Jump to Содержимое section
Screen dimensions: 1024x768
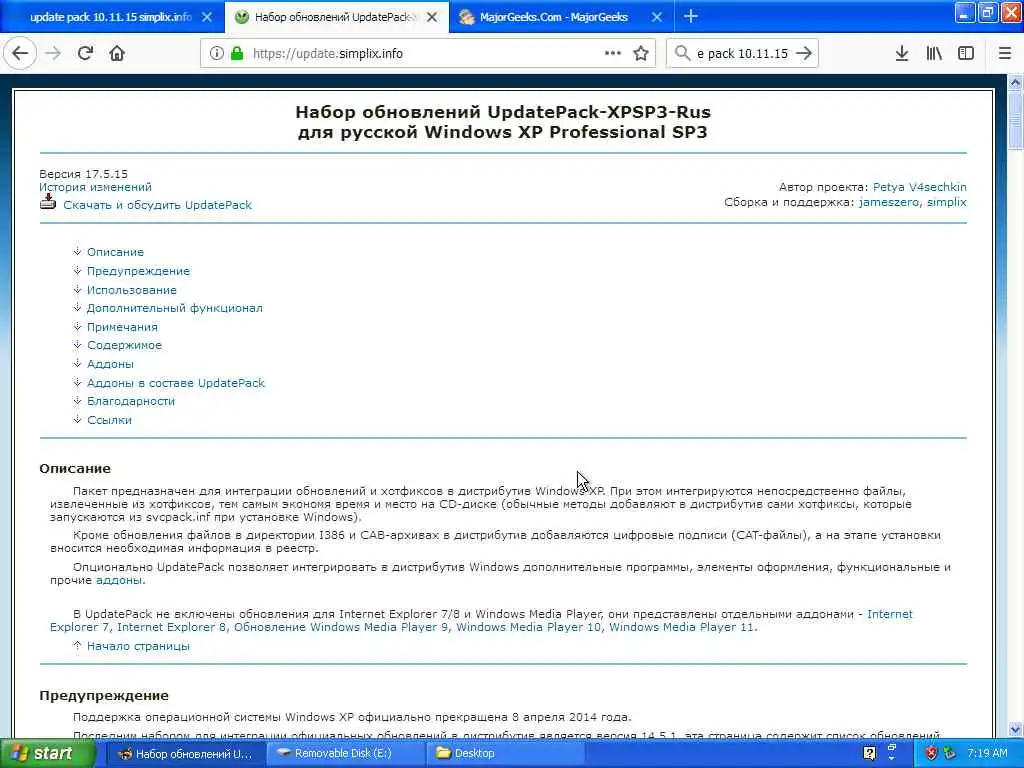[124, 345]
